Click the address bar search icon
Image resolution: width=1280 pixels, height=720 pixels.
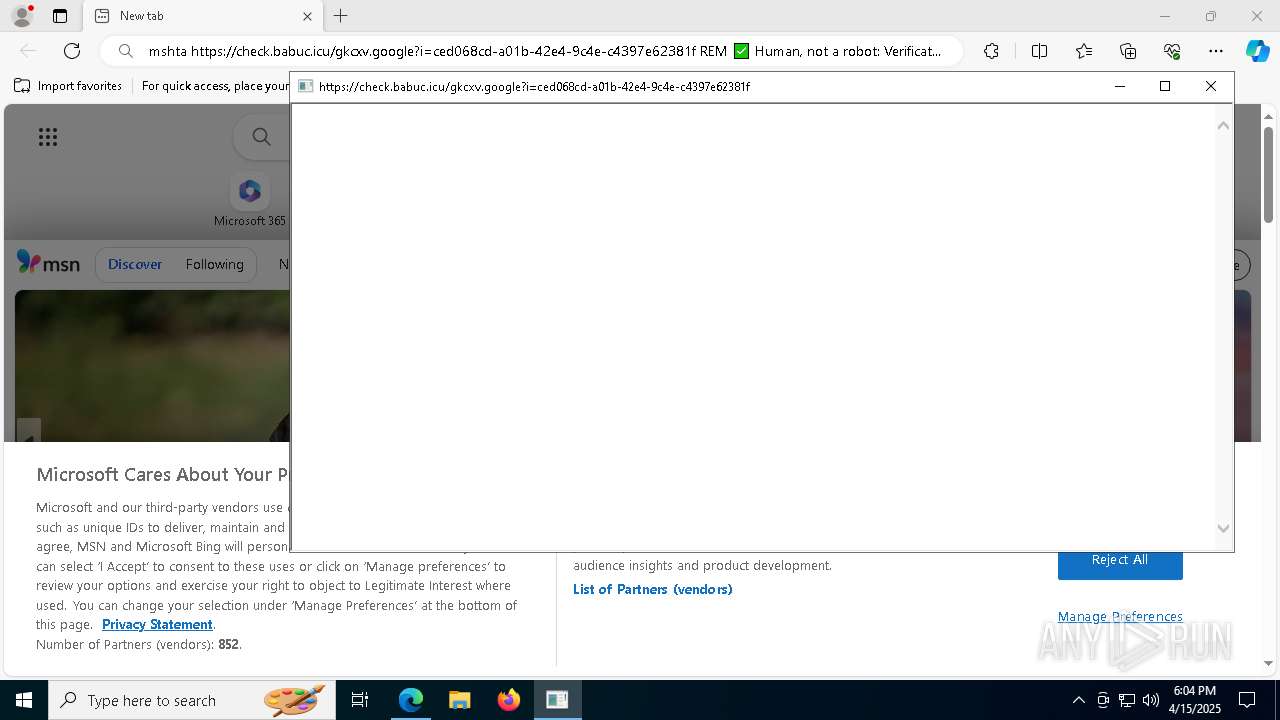pos(125,51)
